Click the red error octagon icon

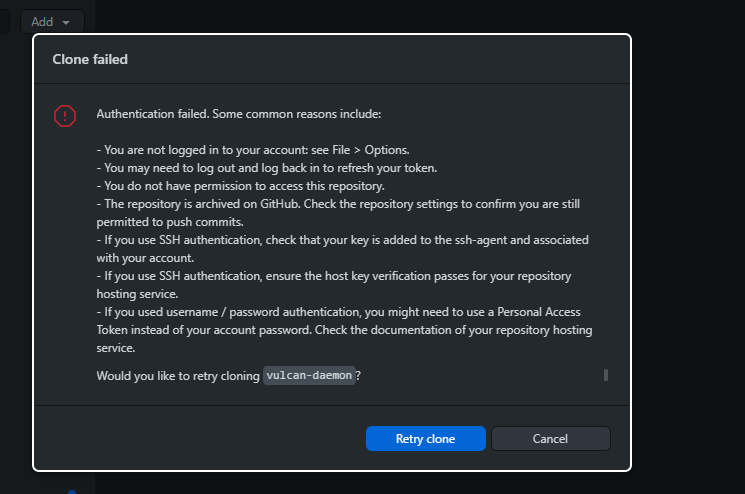point(65,116)
